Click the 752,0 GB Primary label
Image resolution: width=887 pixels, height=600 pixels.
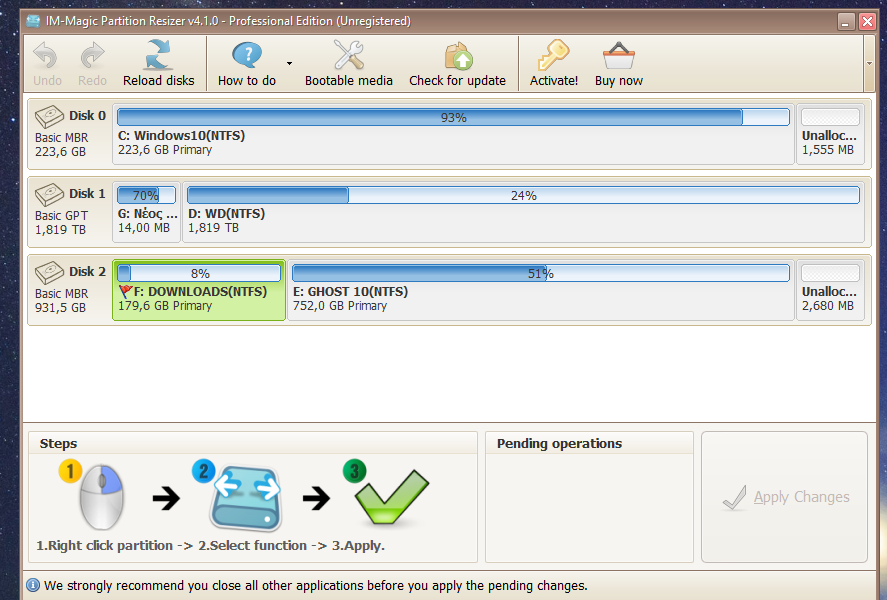[339, 306]
